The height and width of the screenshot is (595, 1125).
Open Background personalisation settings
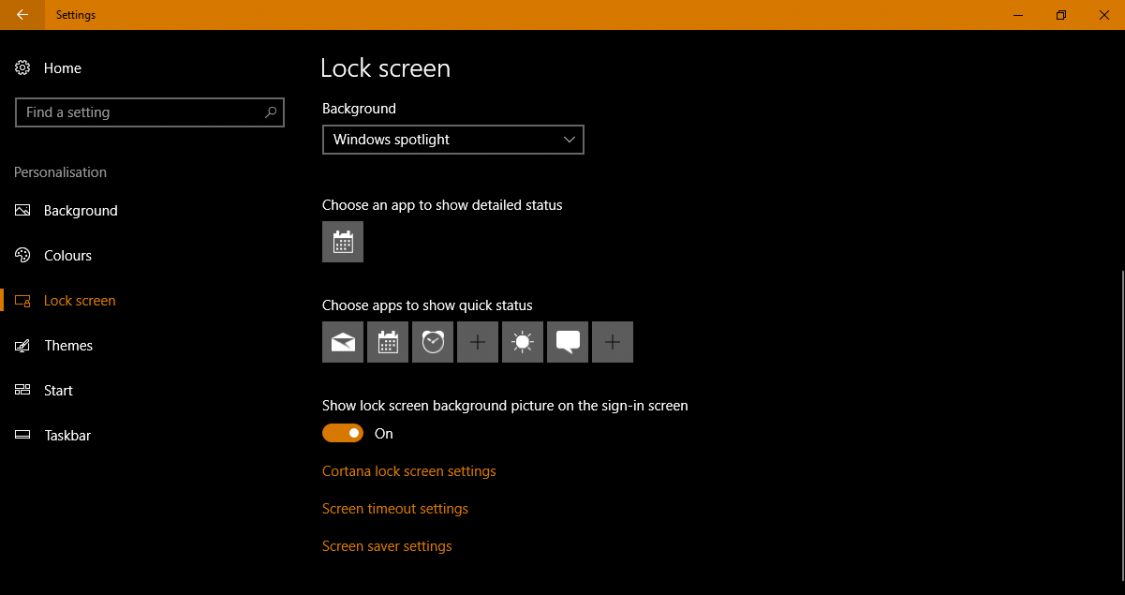point(80,210)
